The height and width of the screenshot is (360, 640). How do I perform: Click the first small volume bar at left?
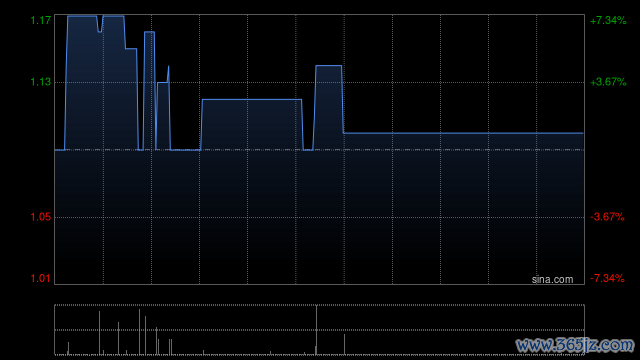(68, 348)
